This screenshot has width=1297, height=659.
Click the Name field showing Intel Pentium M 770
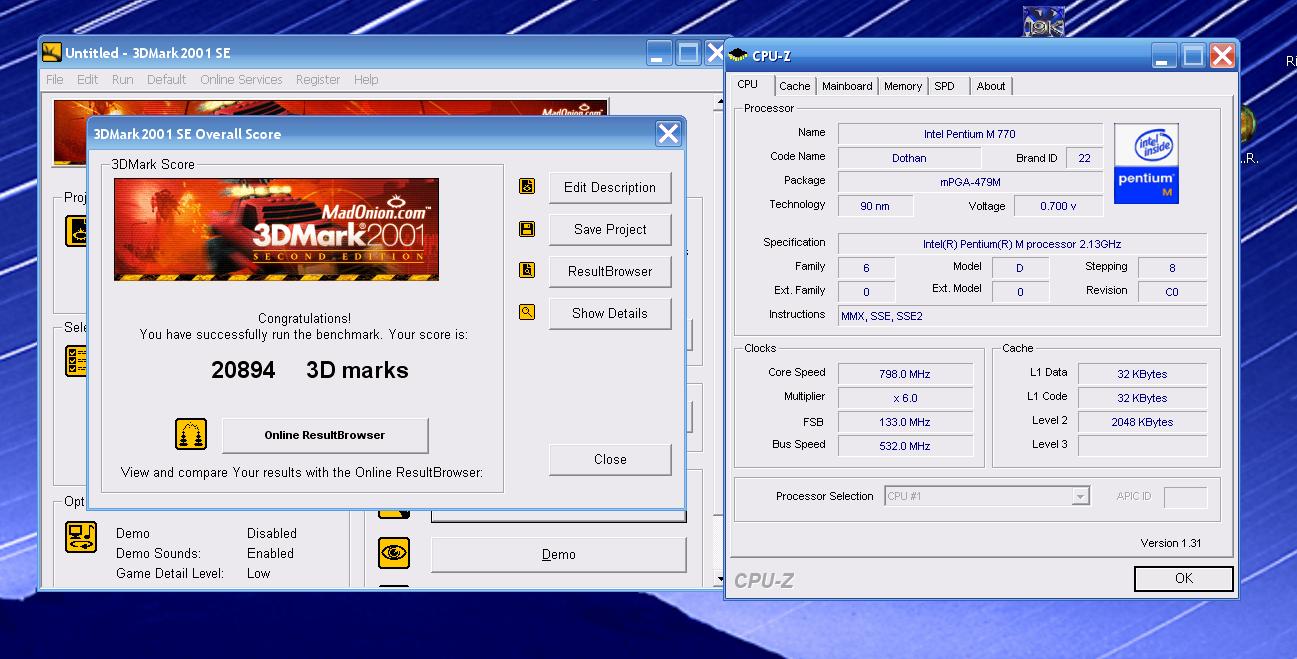(x=970, y=134)
